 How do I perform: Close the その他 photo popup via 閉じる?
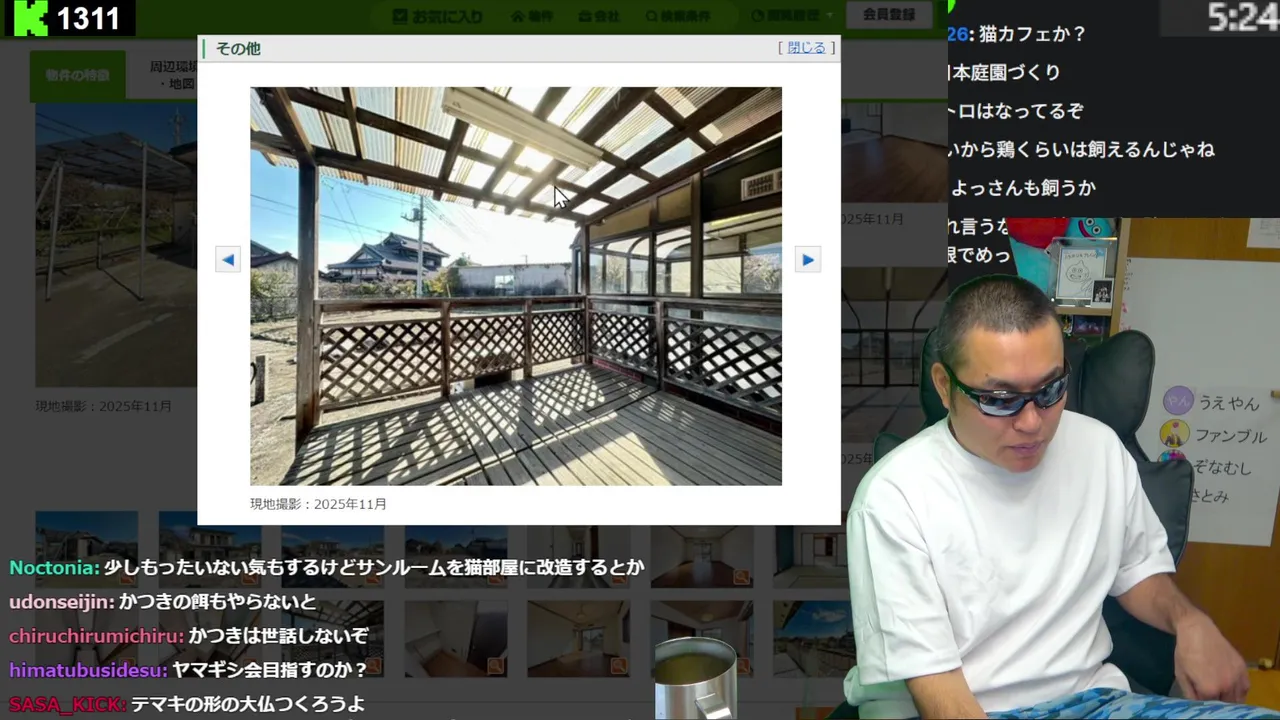[806, 47]
